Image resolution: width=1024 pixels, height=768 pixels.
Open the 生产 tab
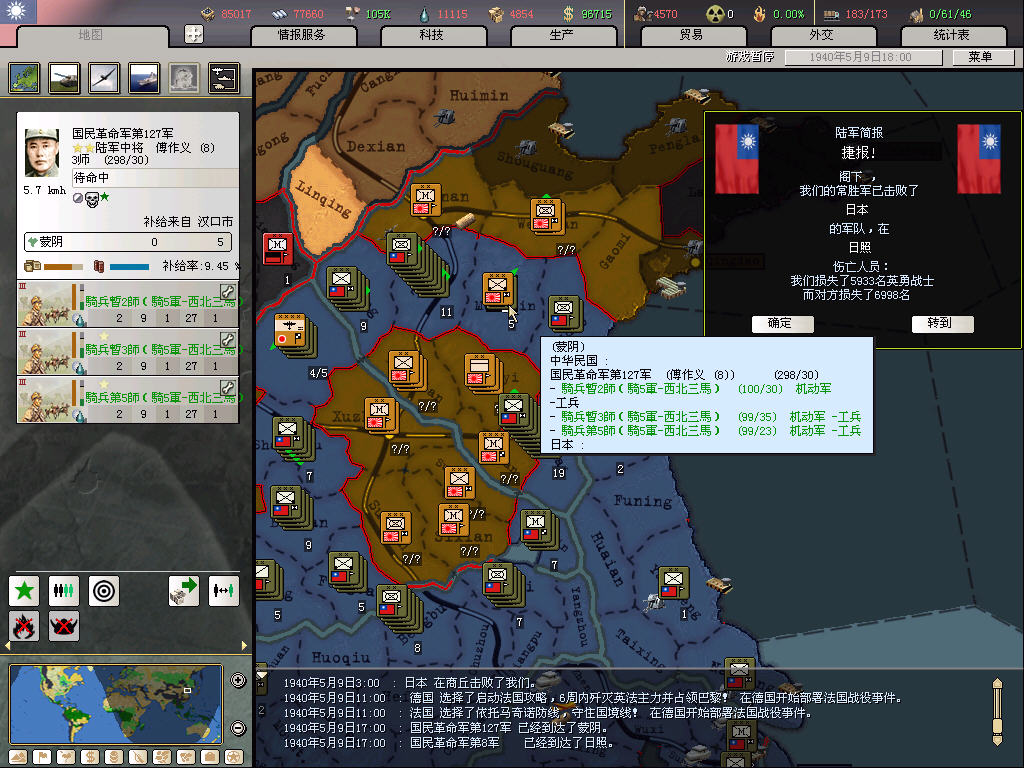point(562,35)
